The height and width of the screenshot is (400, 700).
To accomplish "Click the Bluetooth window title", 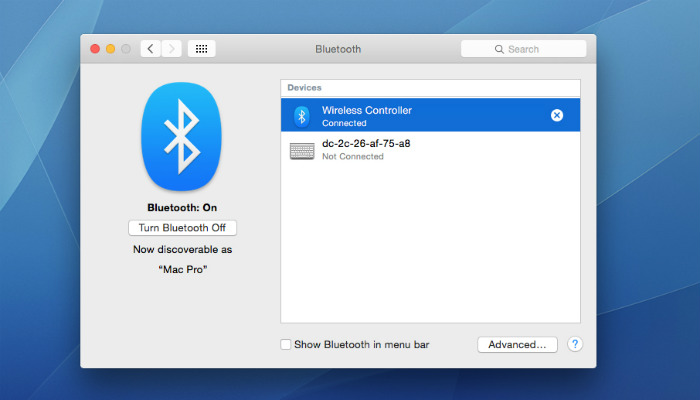I will pyautogui.click(x=338, y=49).
